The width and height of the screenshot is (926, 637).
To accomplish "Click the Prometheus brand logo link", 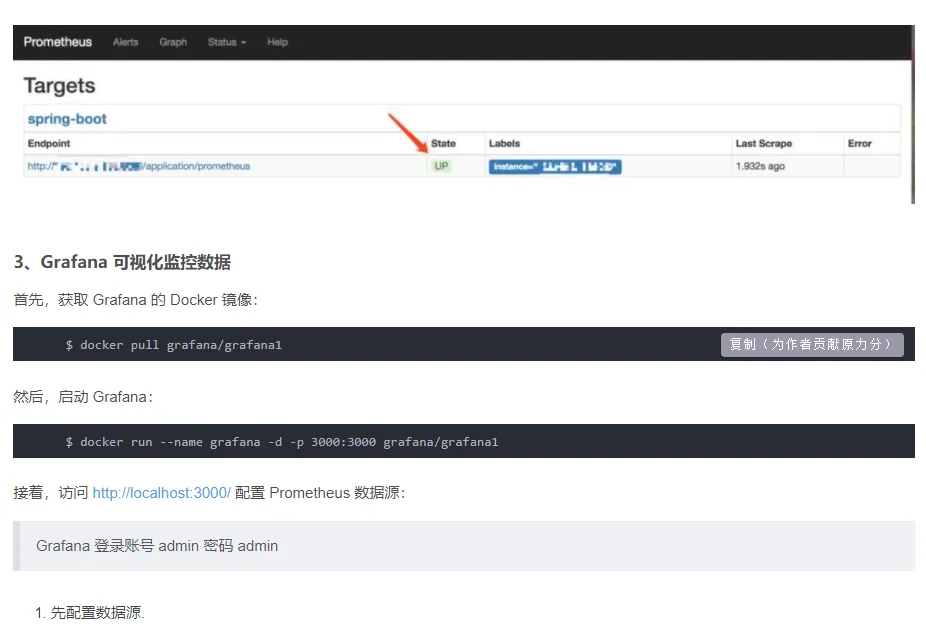I will (x=58, y=42).
